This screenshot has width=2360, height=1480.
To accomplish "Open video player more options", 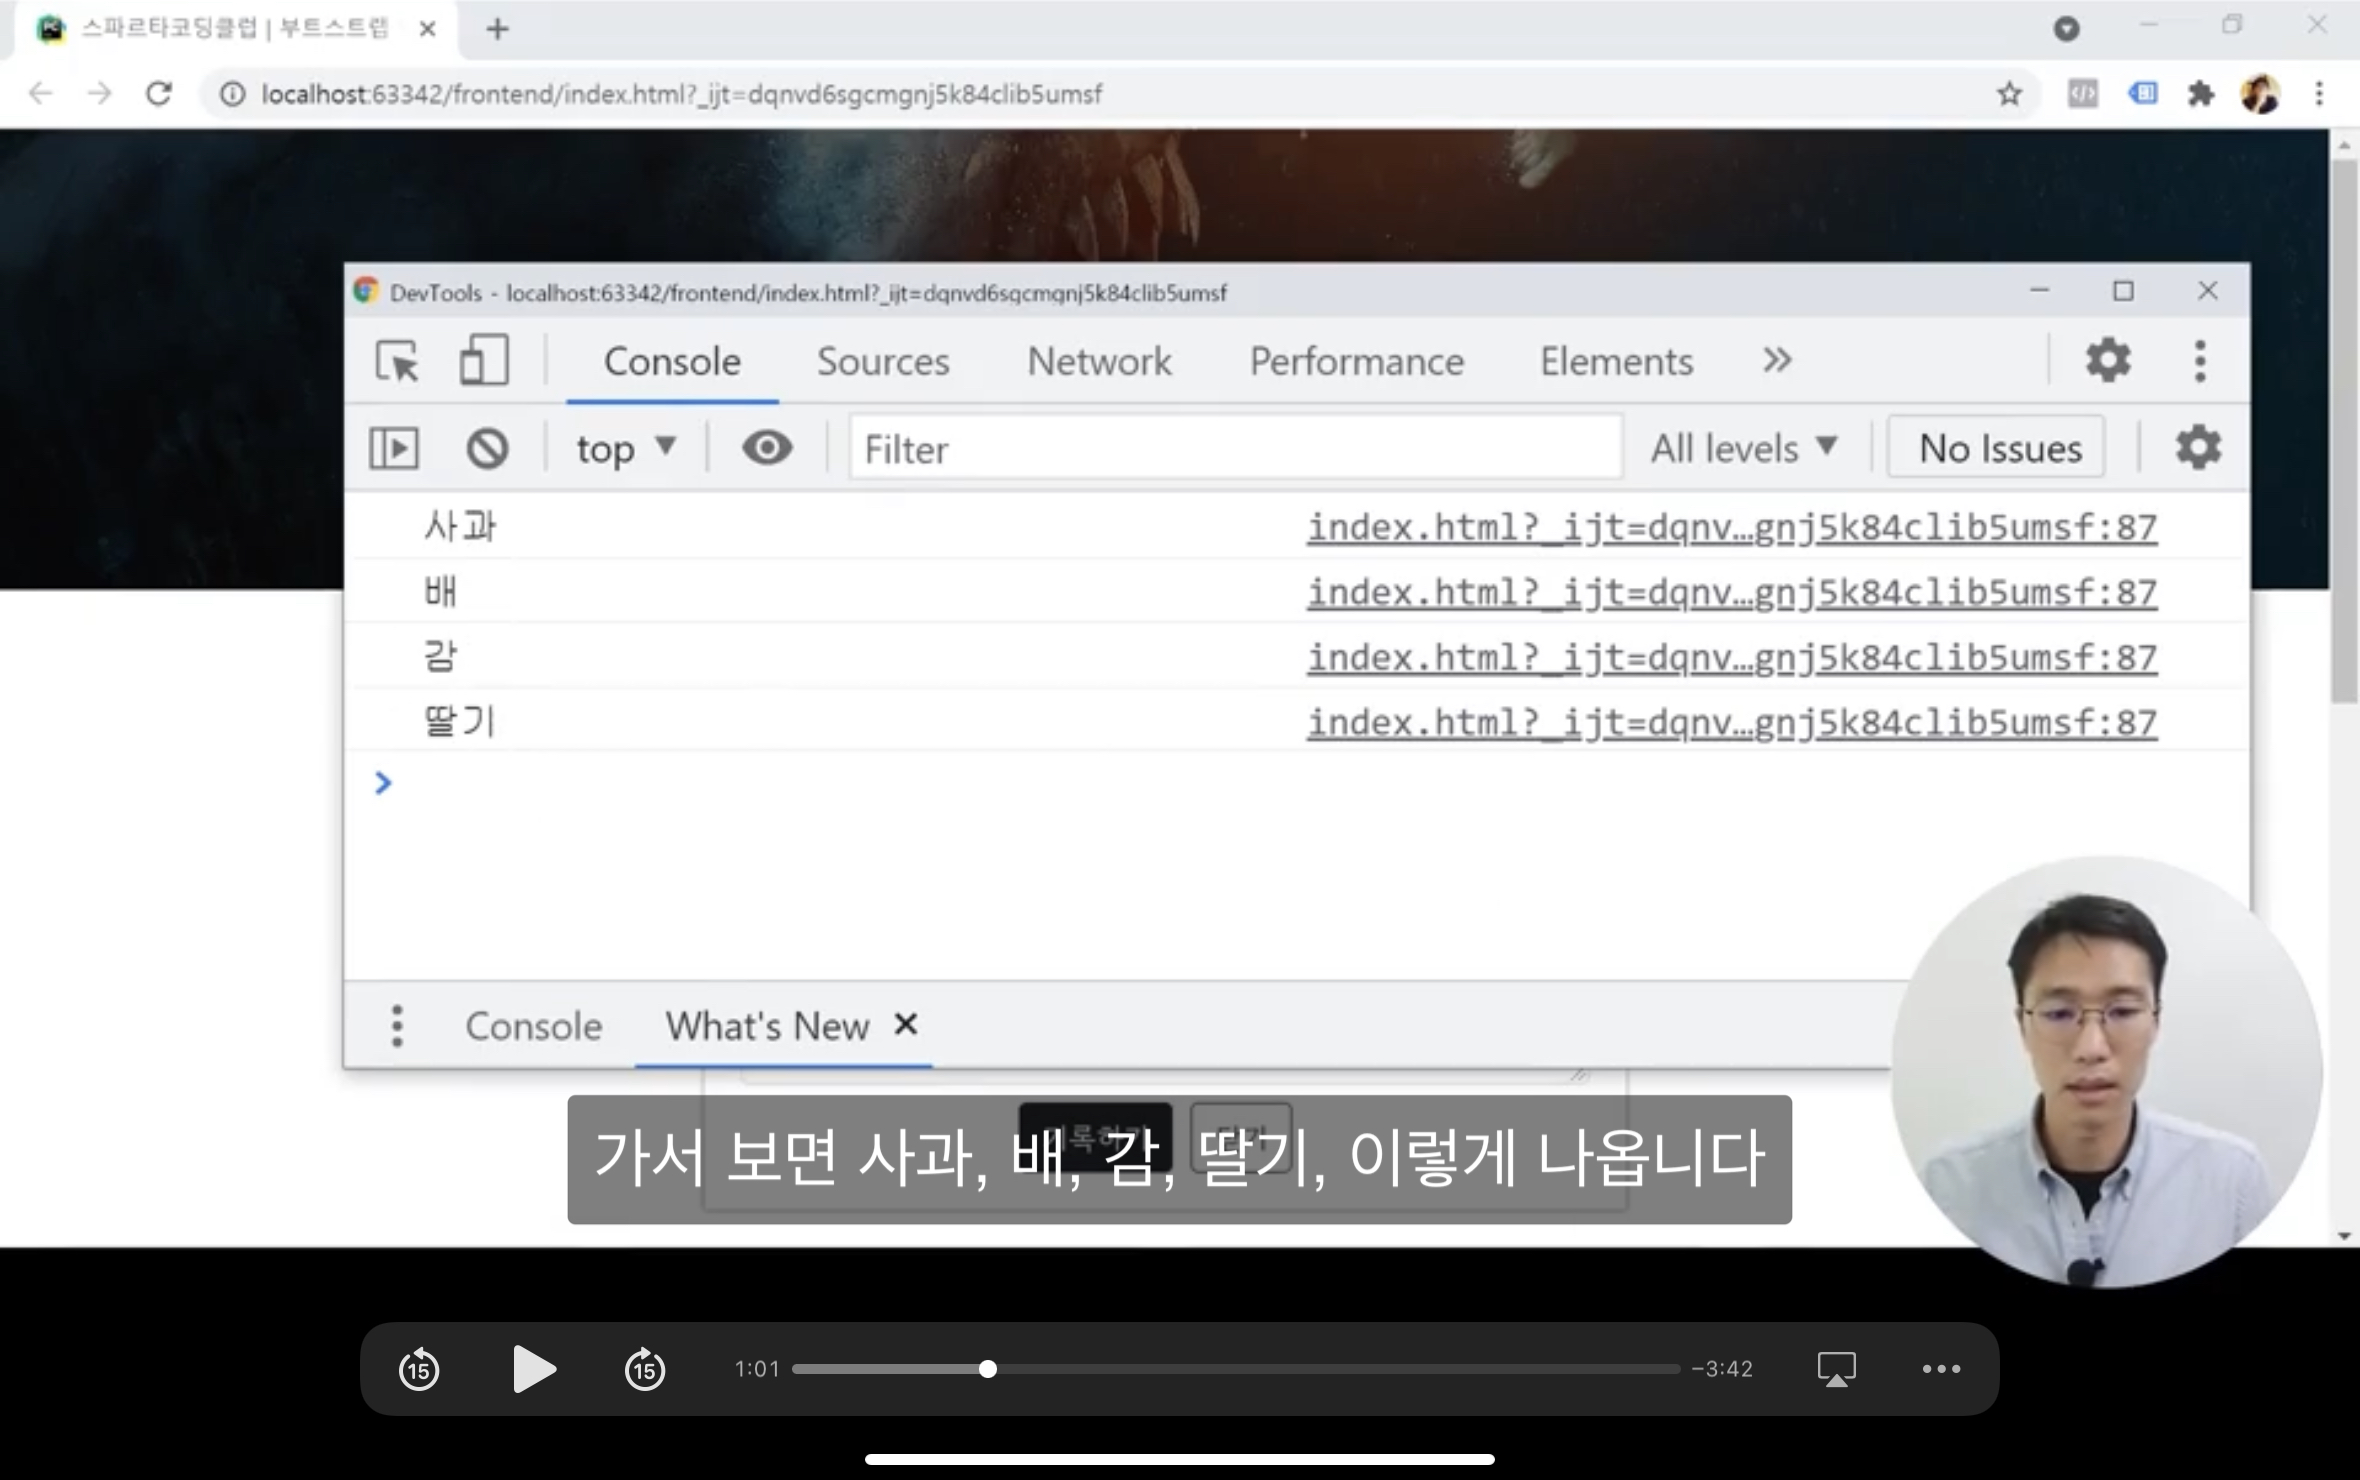I will click(x=1941, y=1369).
